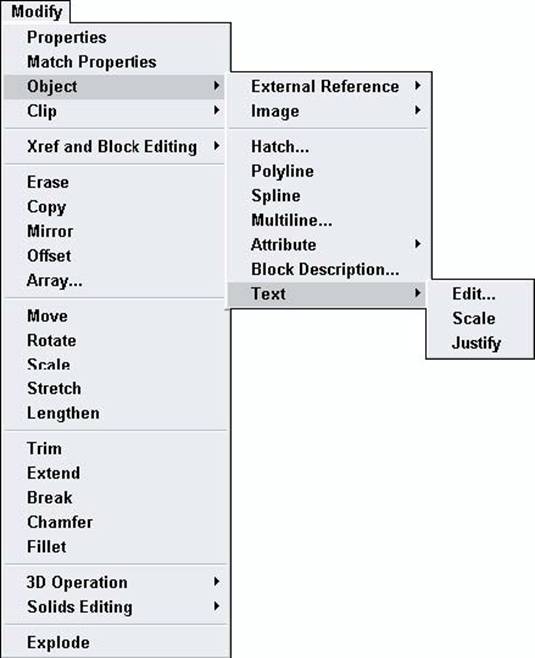Expand the Image submenu
Screen dimensions: 535x658
point(327,111)
